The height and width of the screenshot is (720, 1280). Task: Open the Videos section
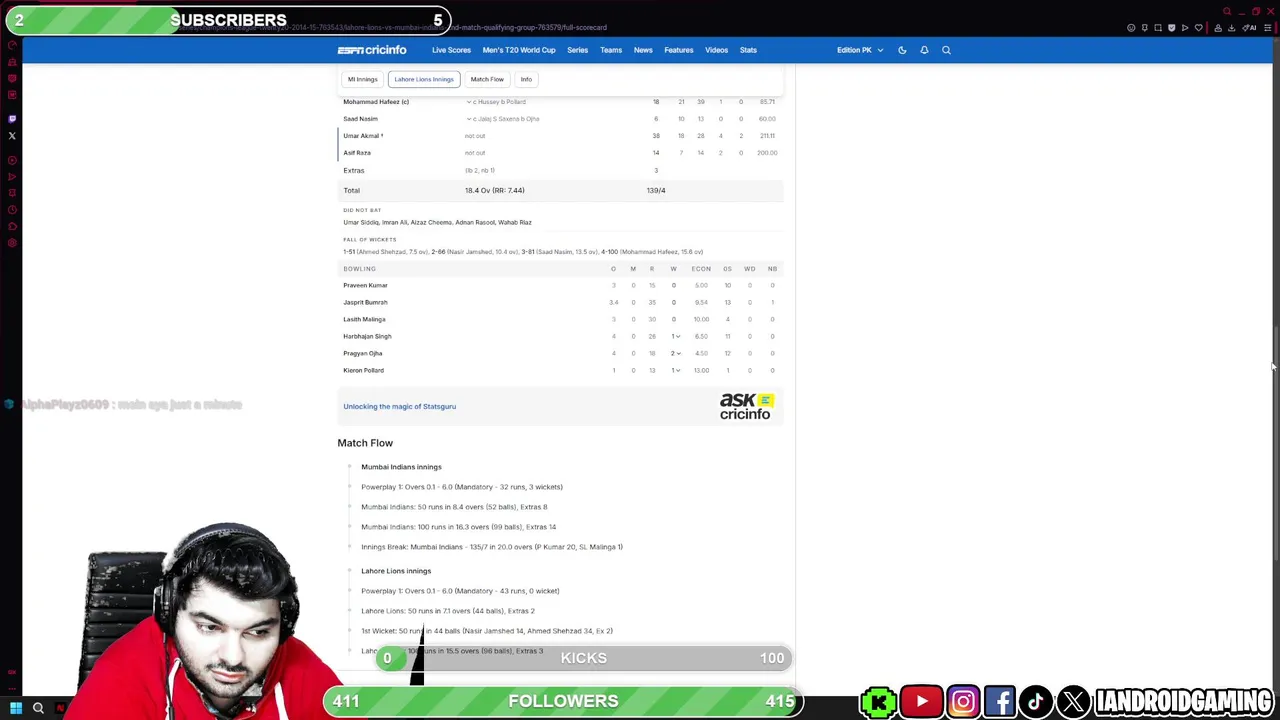717,50
